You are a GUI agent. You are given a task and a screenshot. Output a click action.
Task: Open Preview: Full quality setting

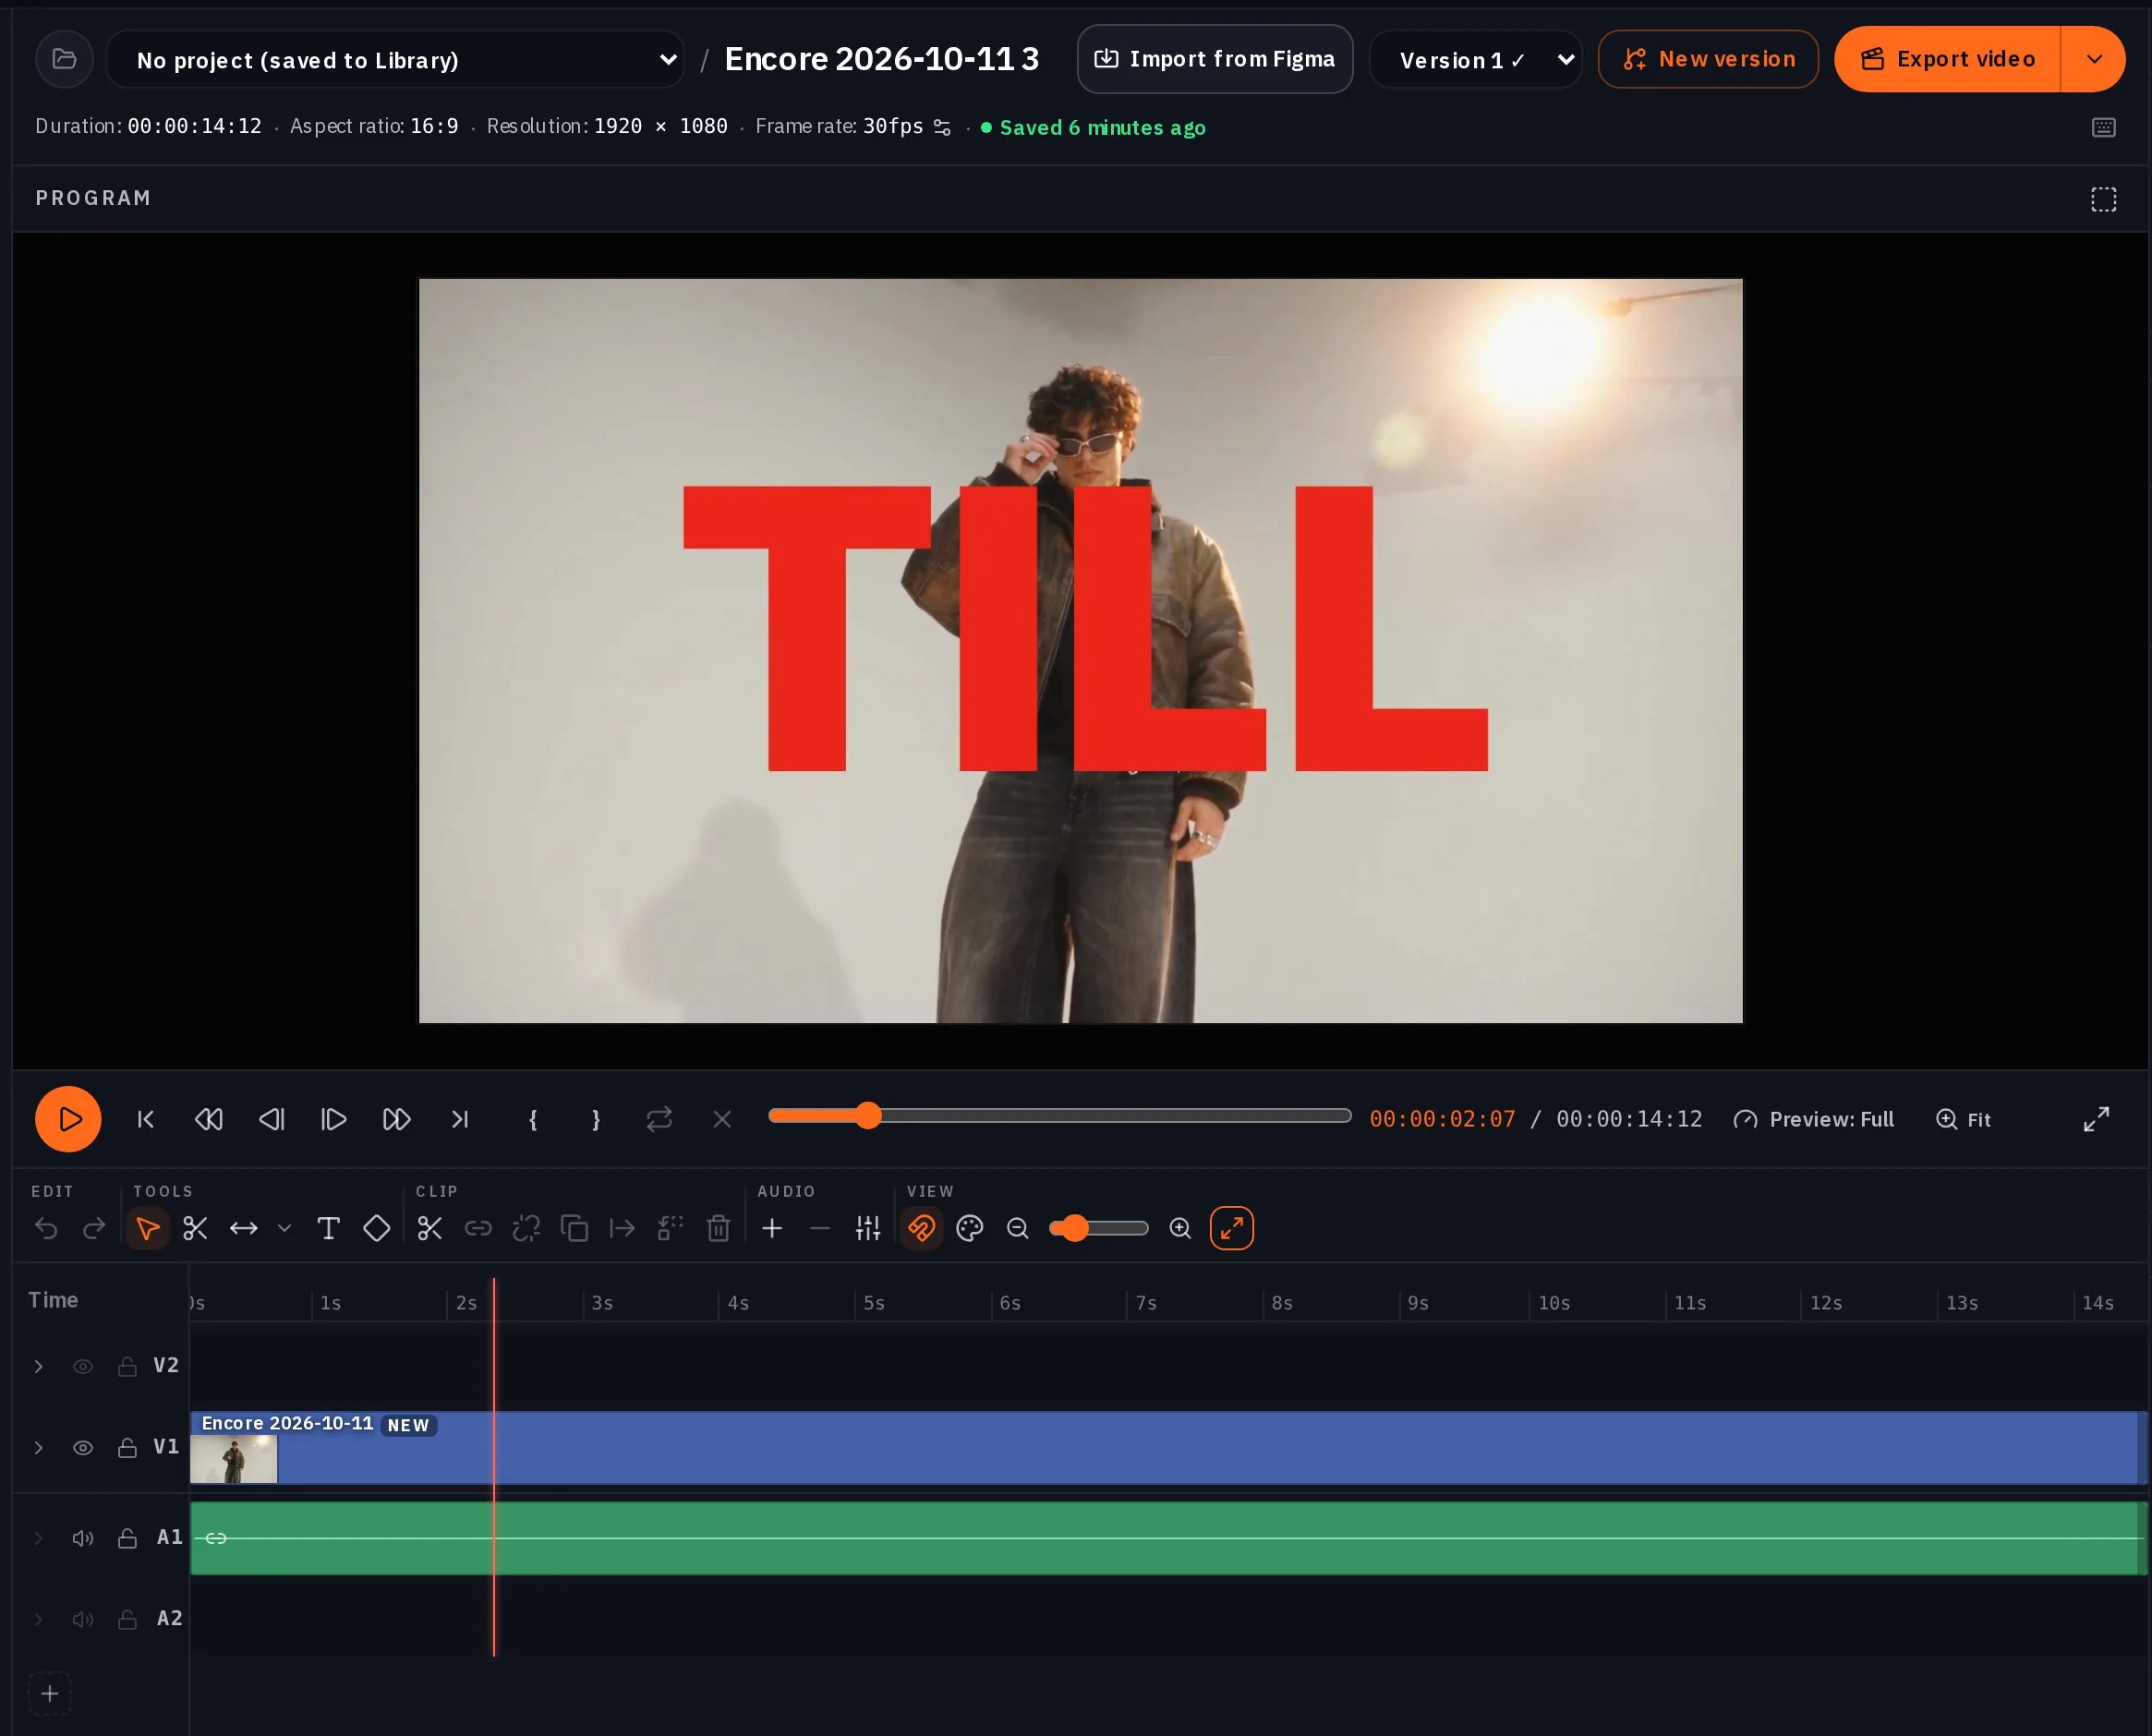click(1814, 1119)
